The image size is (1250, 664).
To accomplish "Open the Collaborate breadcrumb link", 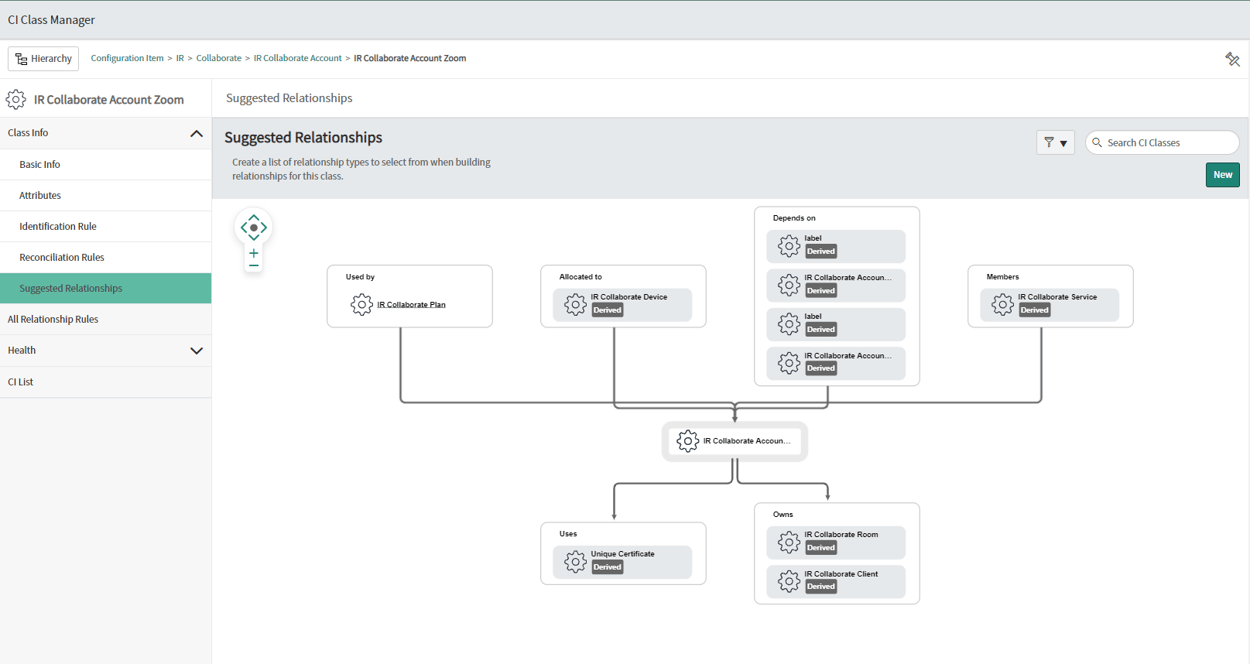I will pyautogui.click(x=218, y=58).
